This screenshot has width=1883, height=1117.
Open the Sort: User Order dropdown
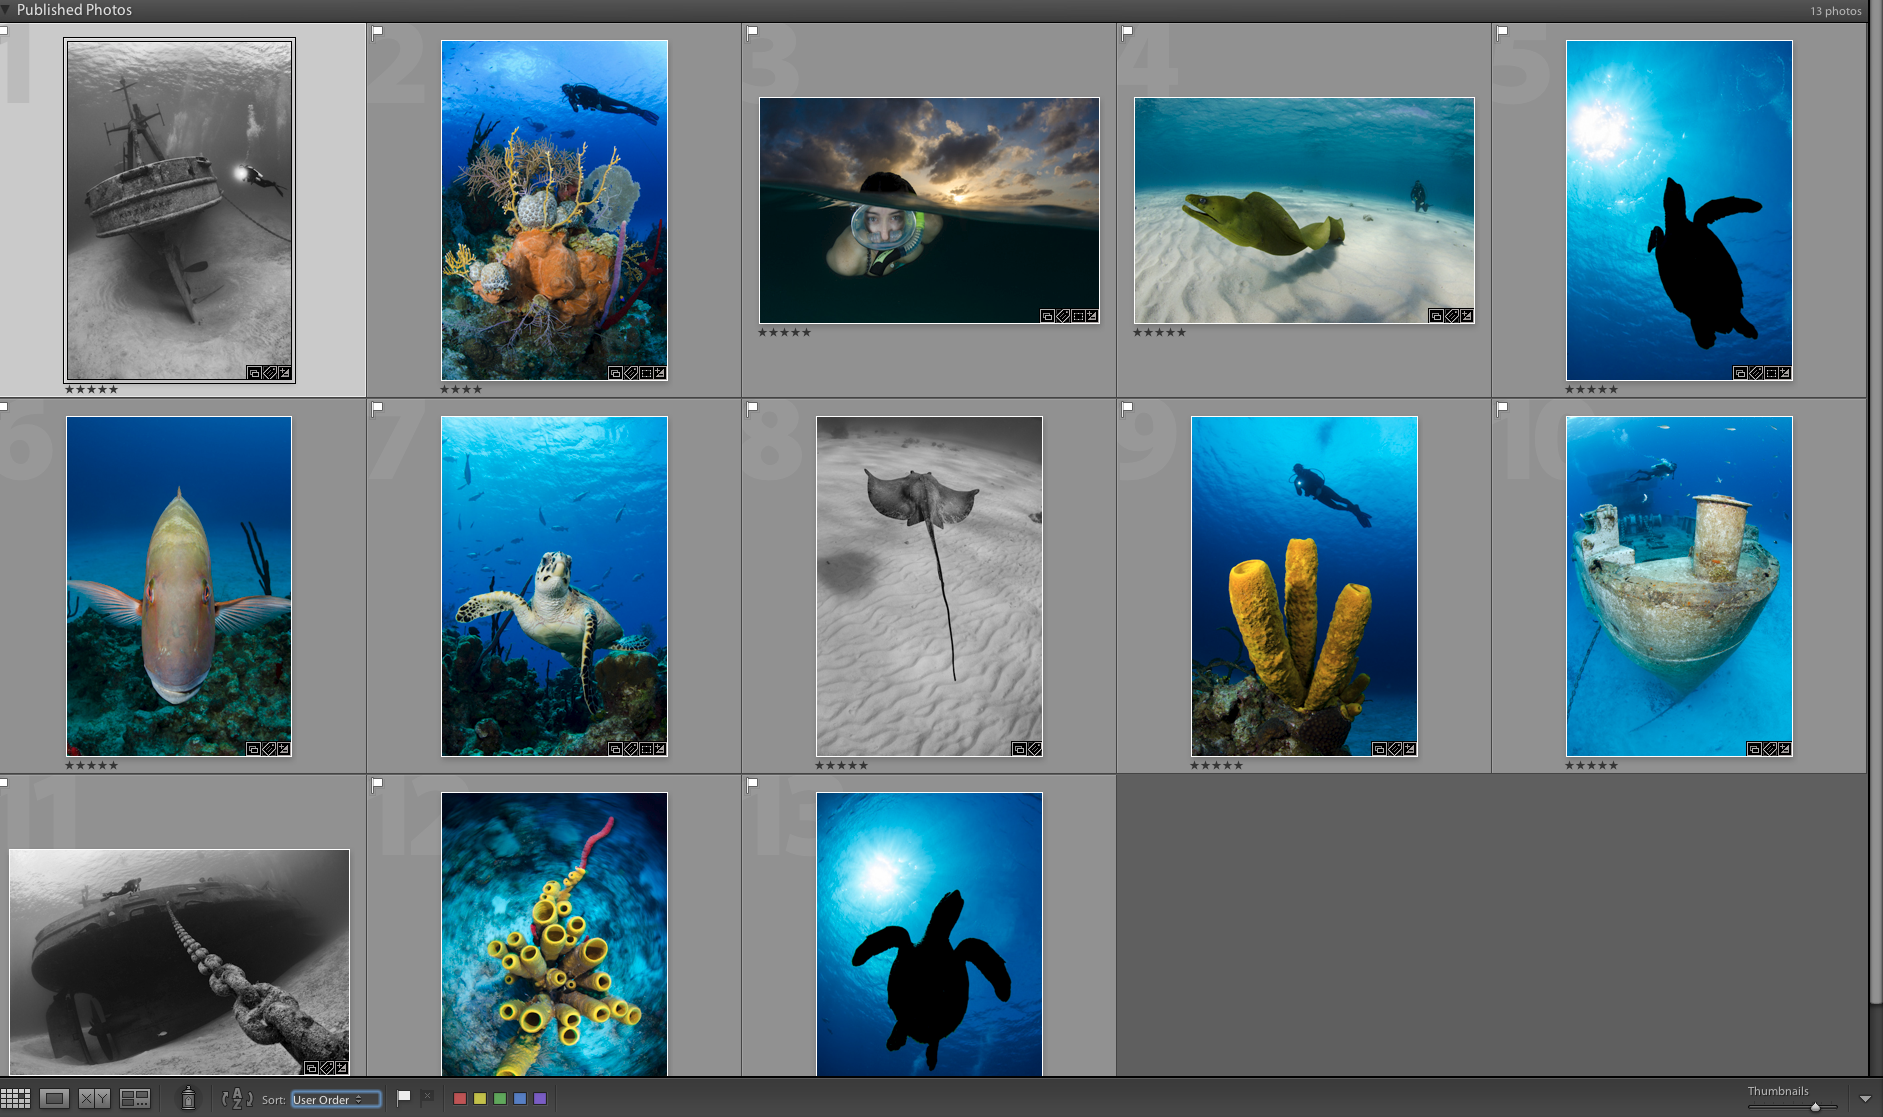tap(335, 1099)
